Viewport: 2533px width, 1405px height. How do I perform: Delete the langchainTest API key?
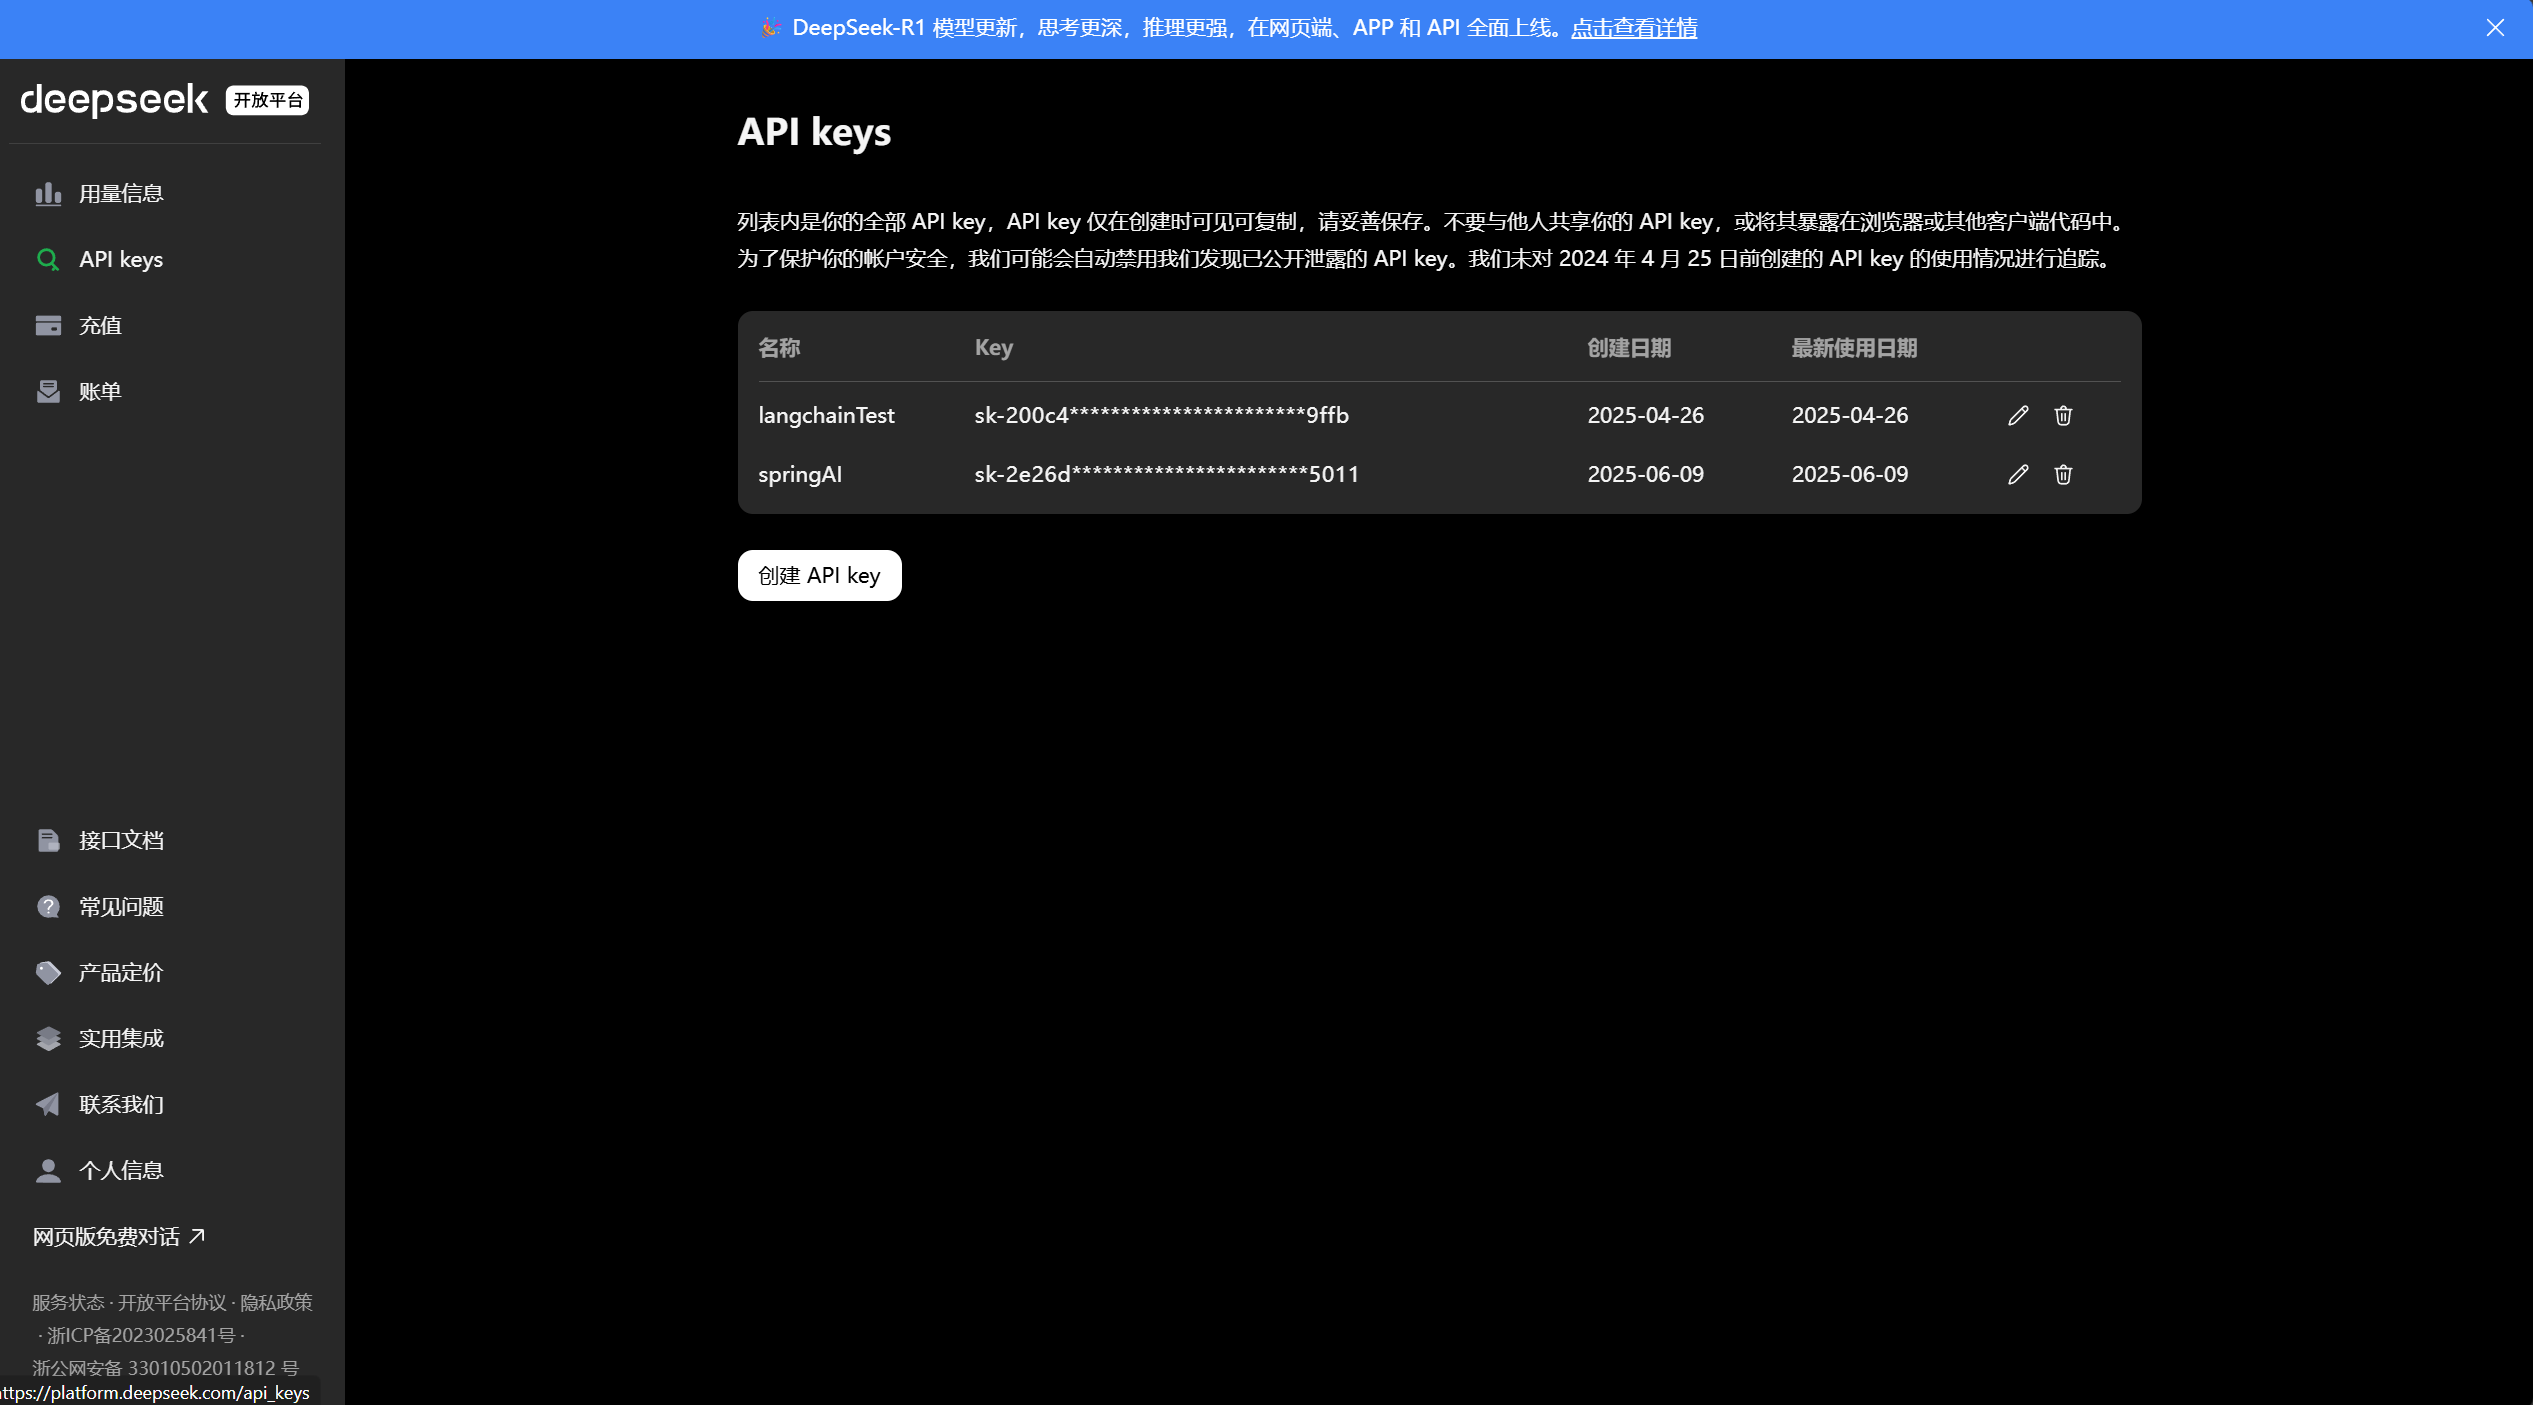click(2062, 415)
